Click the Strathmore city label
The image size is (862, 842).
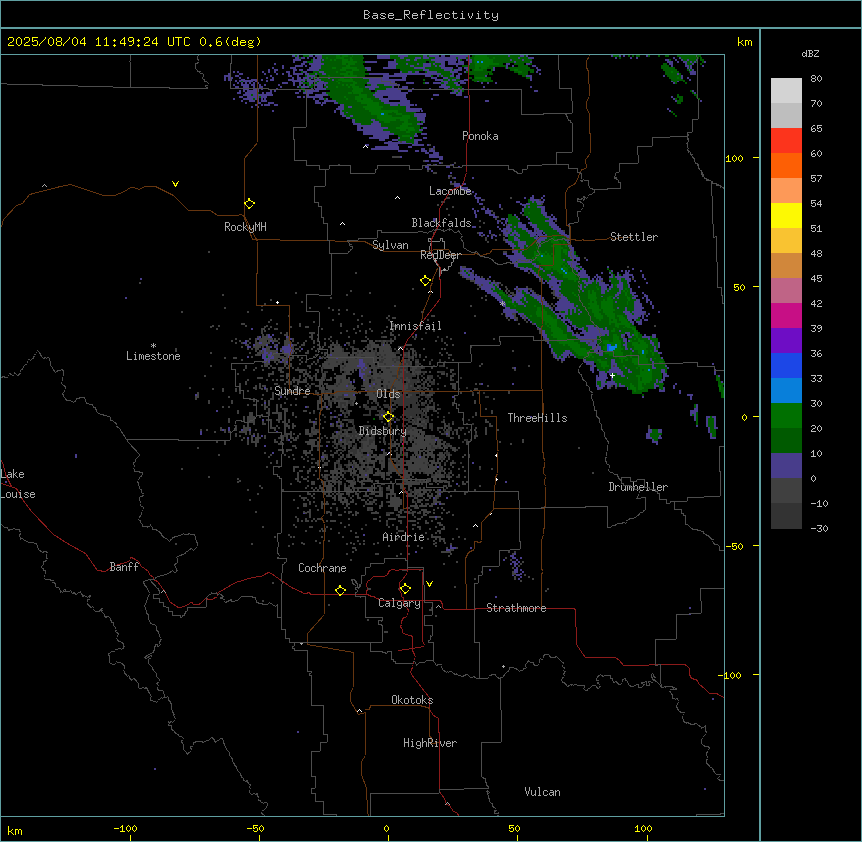[x=516, y=608]
